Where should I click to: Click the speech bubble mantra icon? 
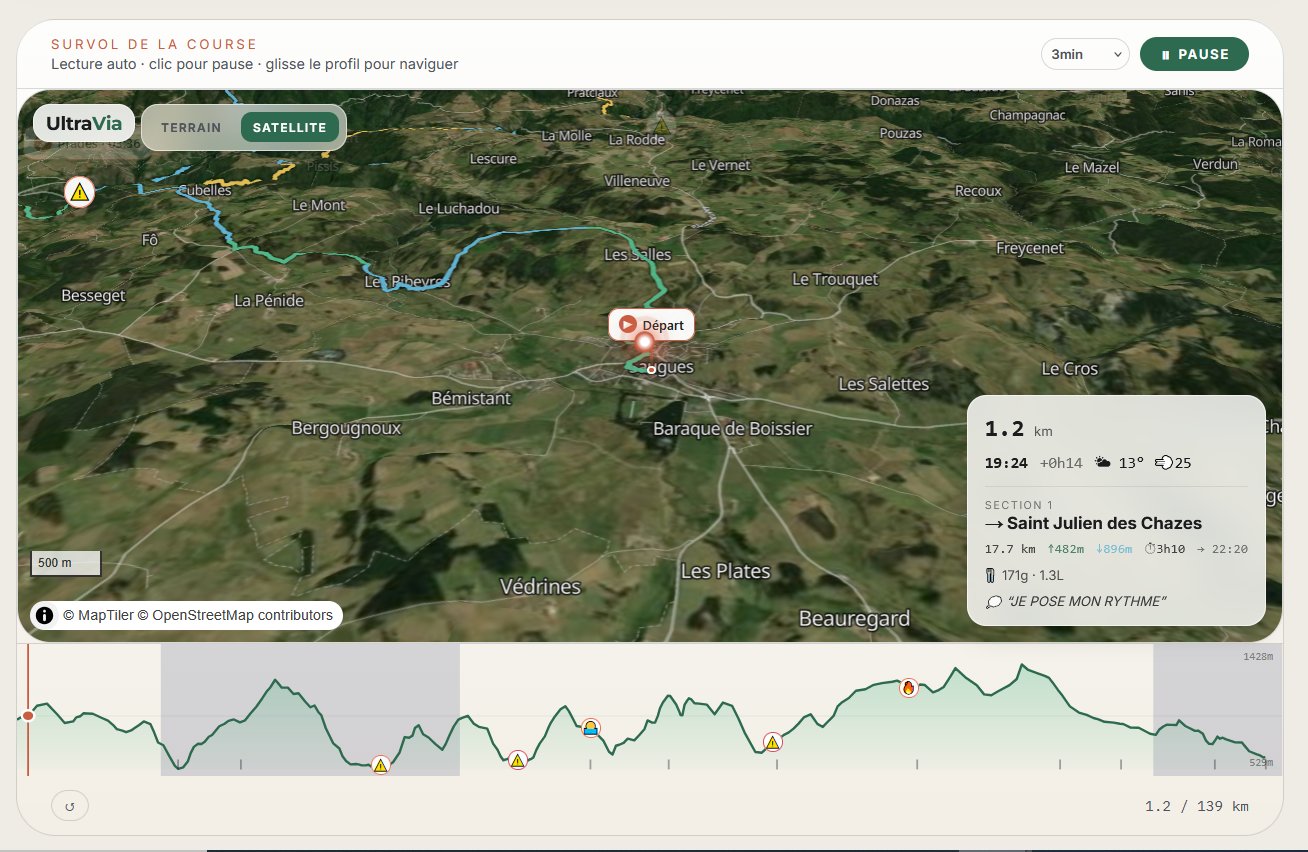coord(993,602)
